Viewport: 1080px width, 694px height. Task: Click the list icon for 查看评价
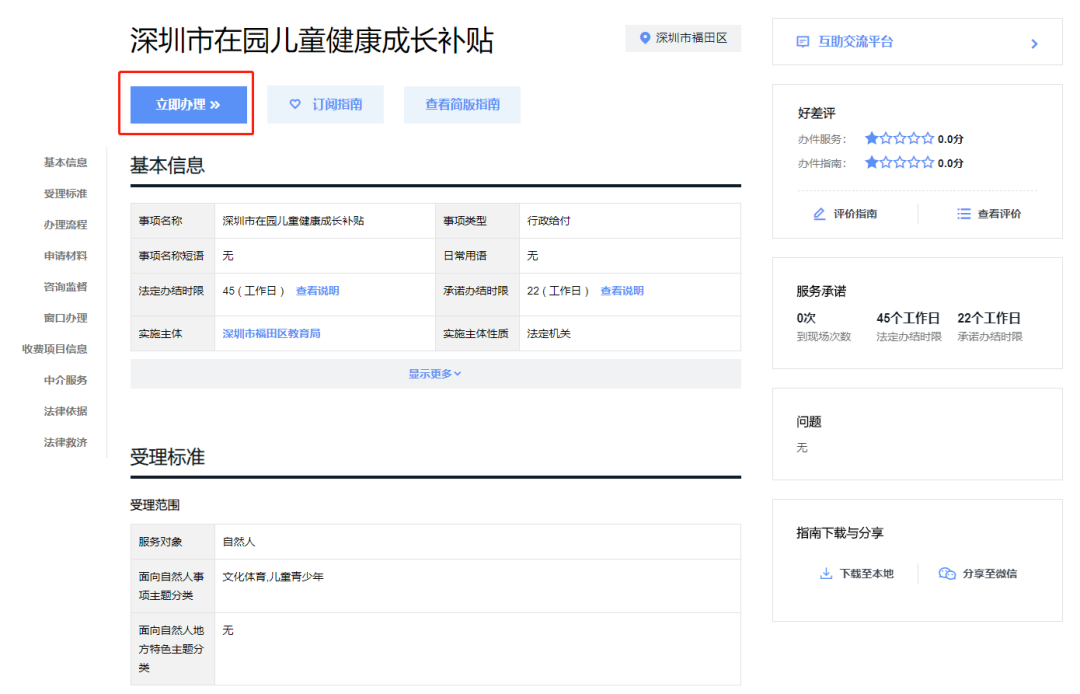964,214
